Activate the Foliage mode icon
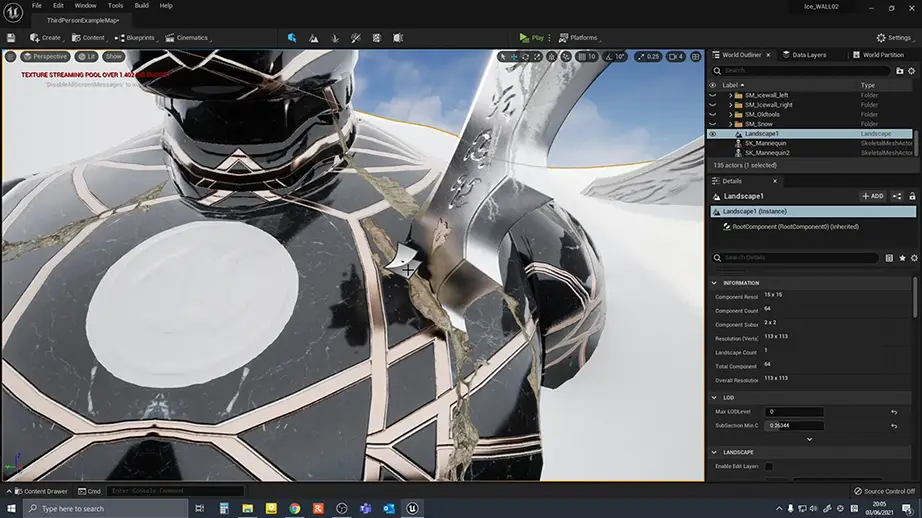Screen dimensions: 922x518 pyautogui.click(x=337, y=38)
